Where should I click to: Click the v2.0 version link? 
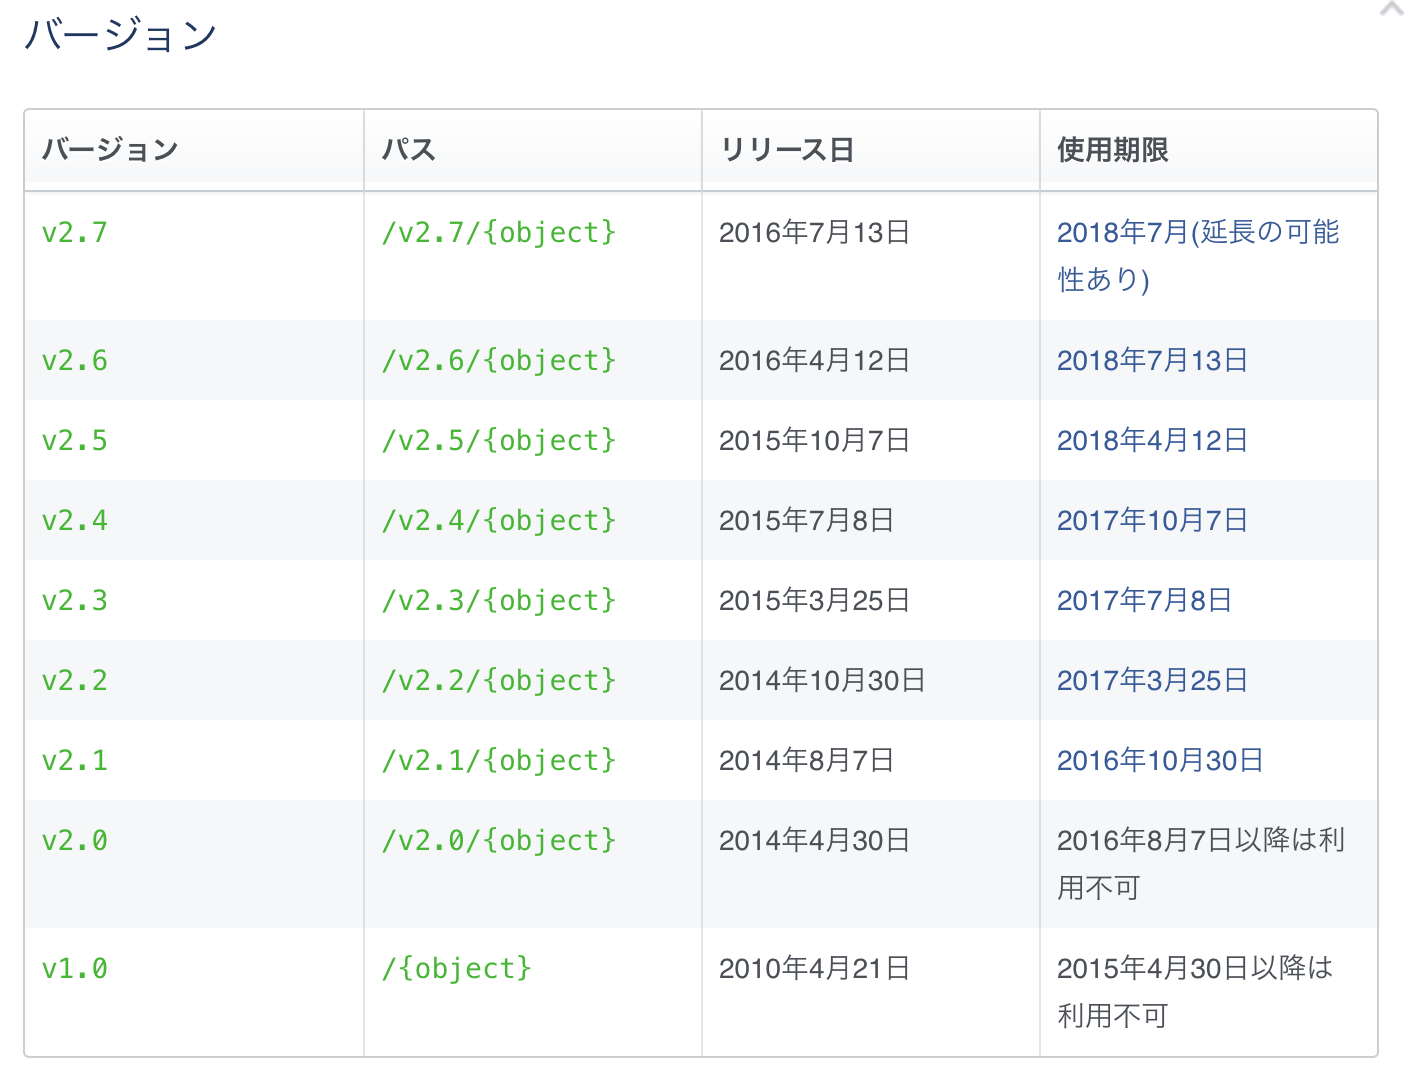pos(75,841)
